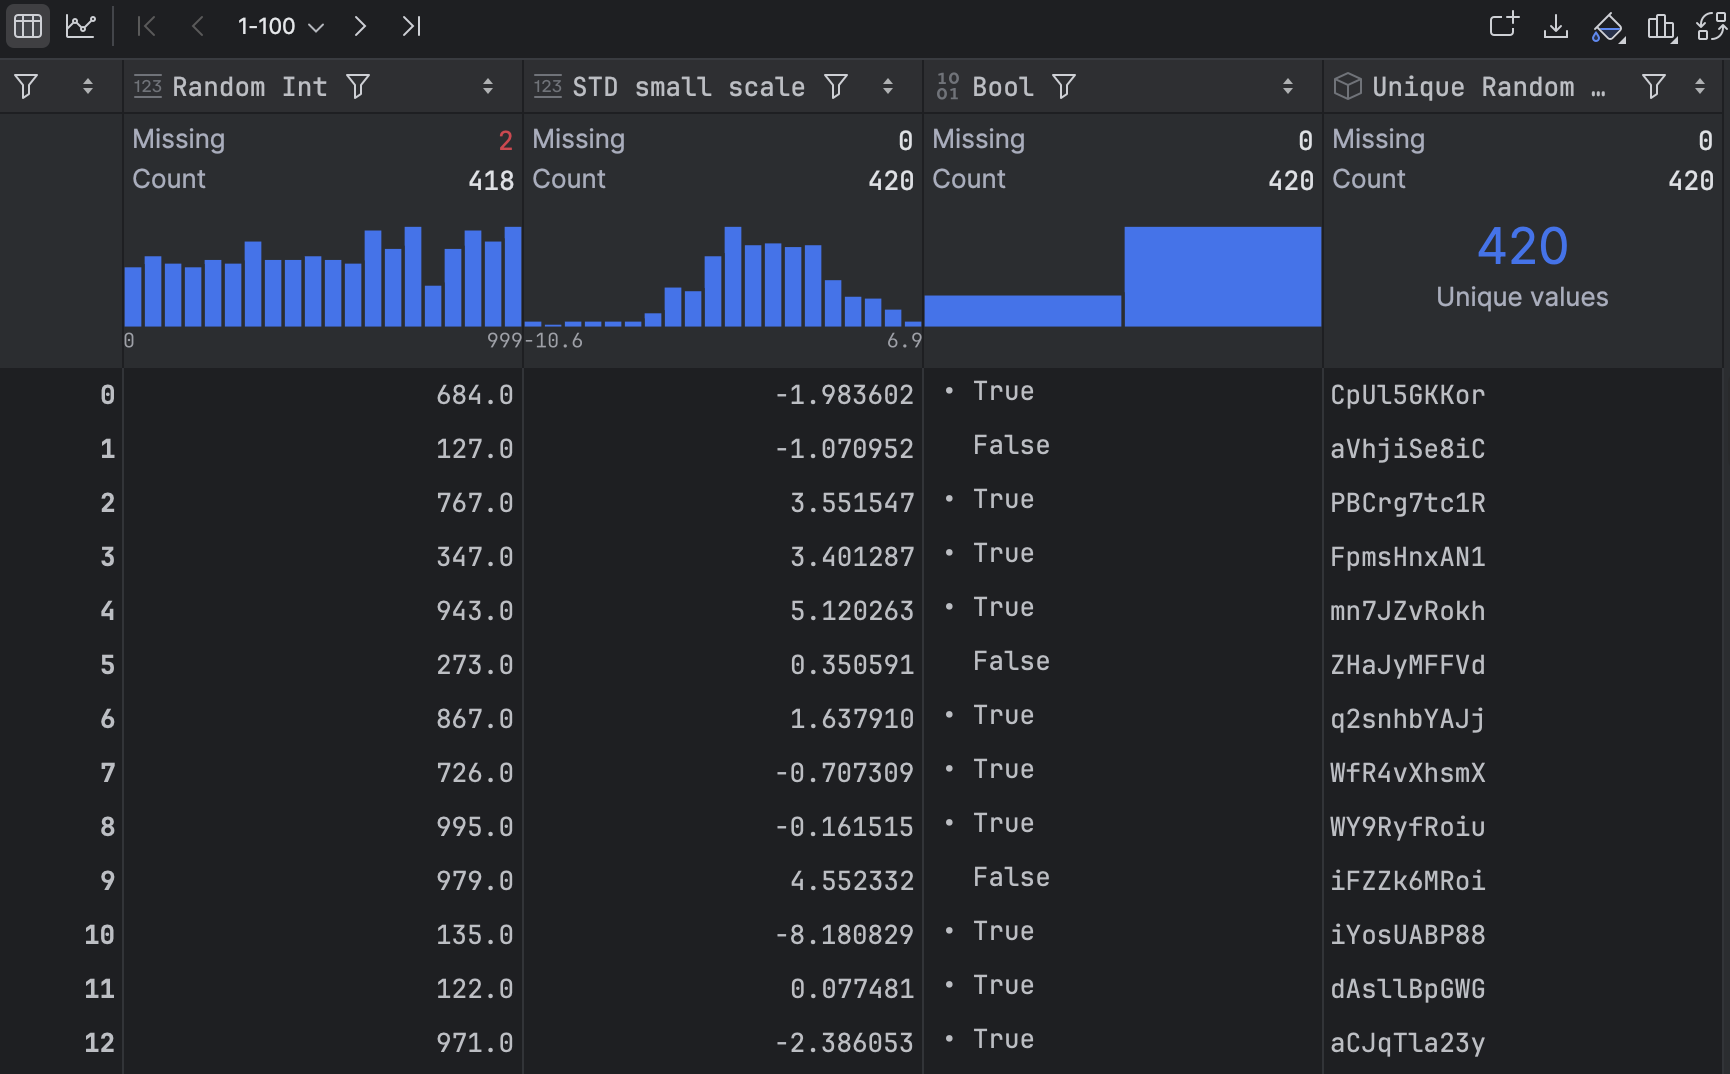Filter the Random Int column
This screenshot has width=1730, height=1074.
(358, 87)
